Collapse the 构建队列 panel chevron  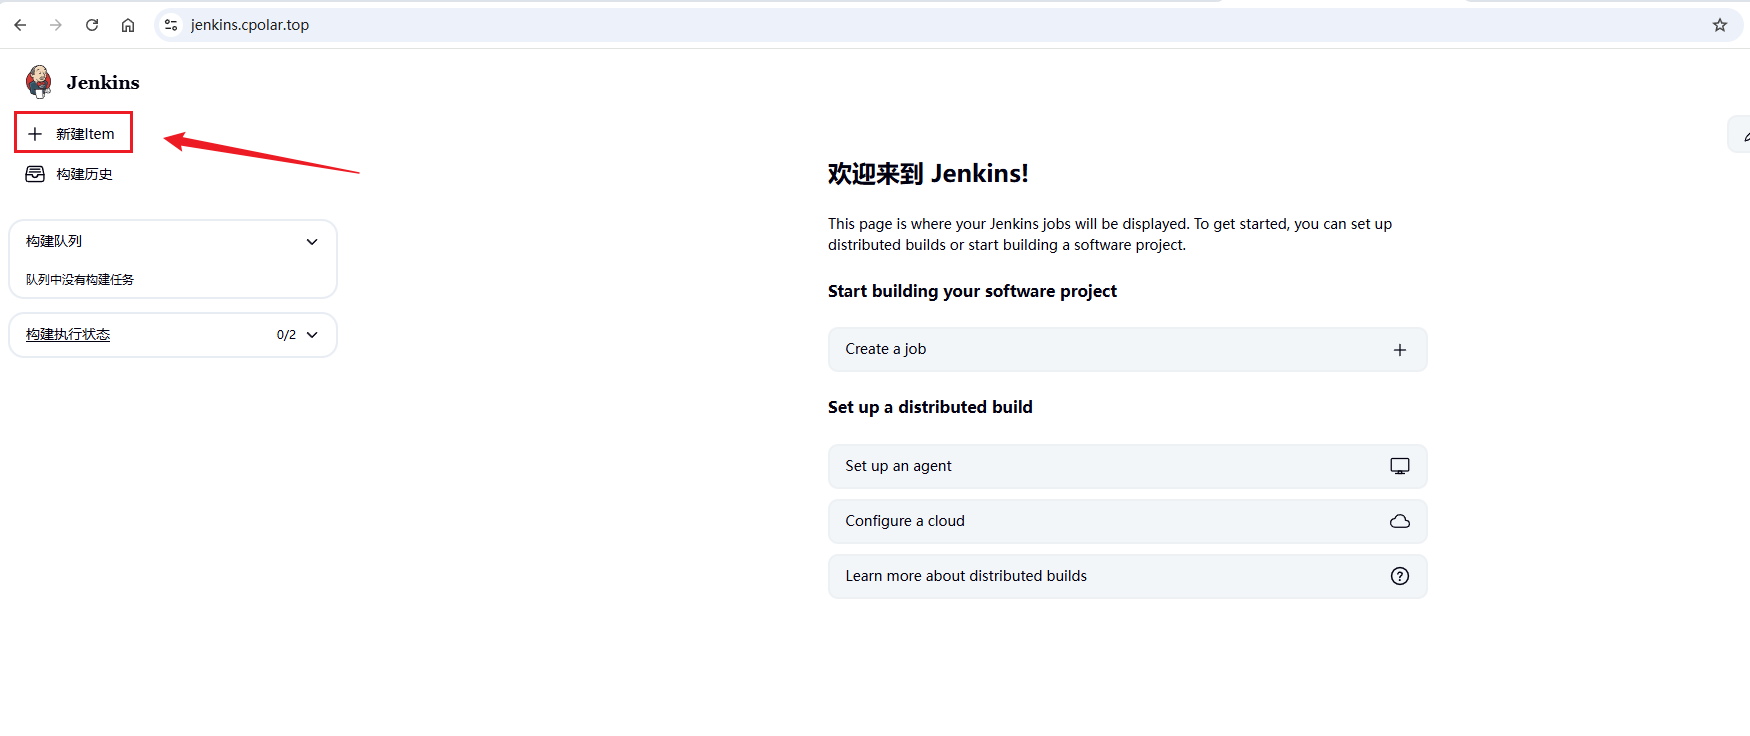[x=312, y=241]
